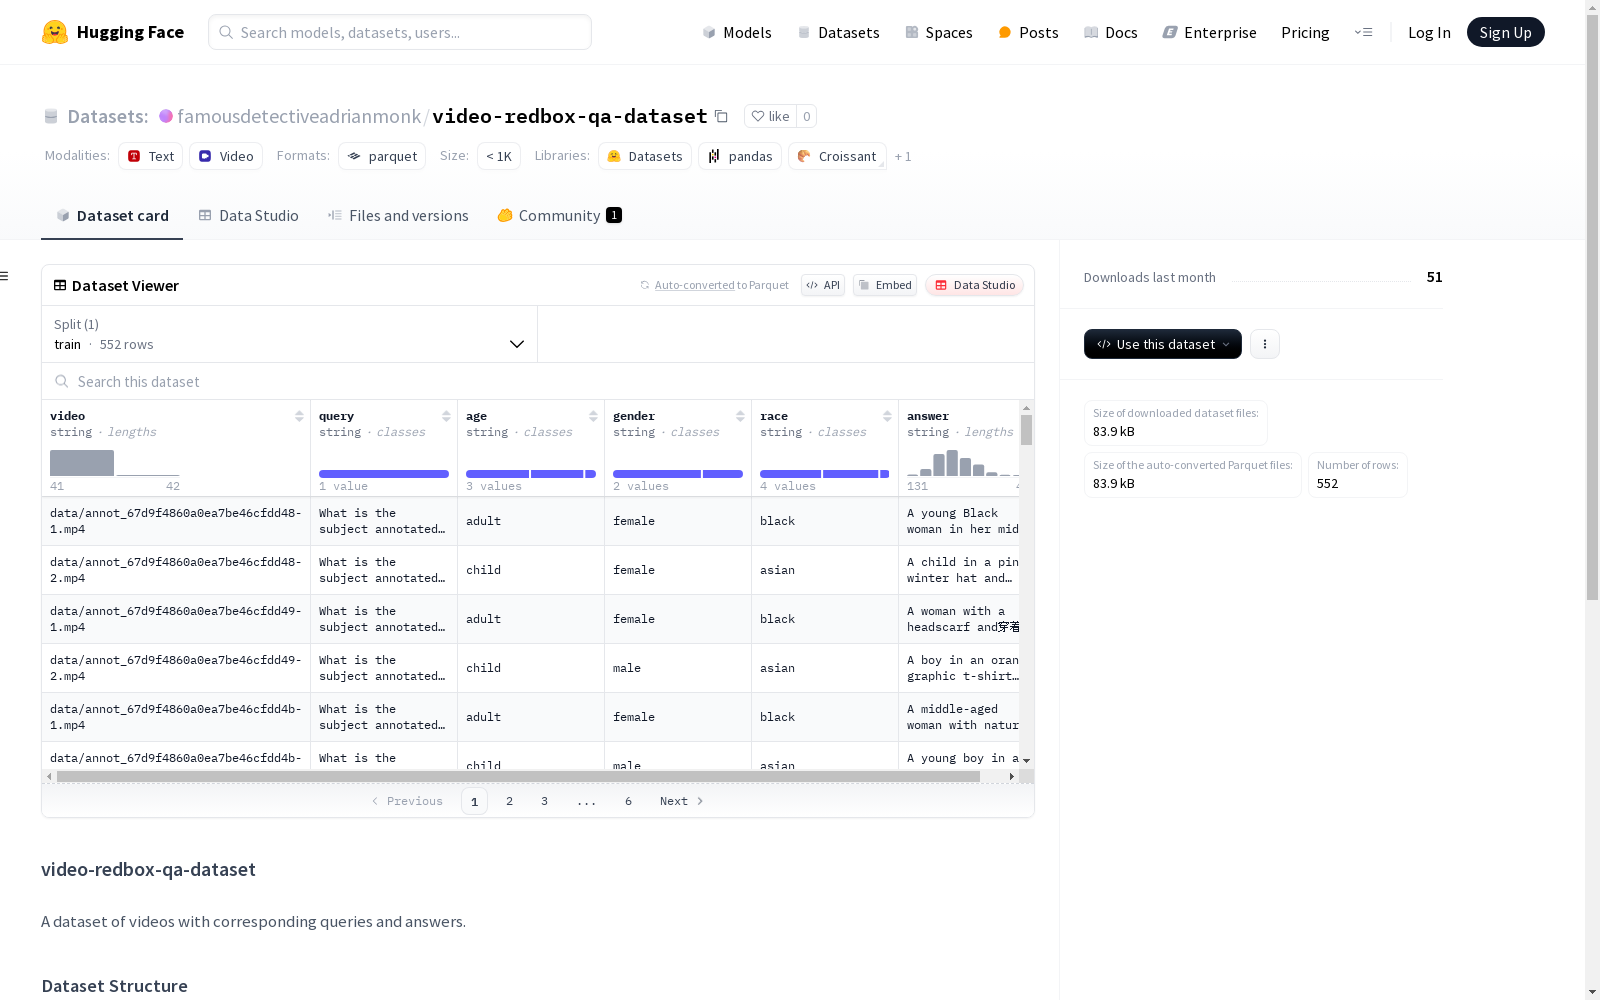The height and width of the screenshot is (1000, 1600).
Task: Click the heart like button
Action: coord(770,116)
